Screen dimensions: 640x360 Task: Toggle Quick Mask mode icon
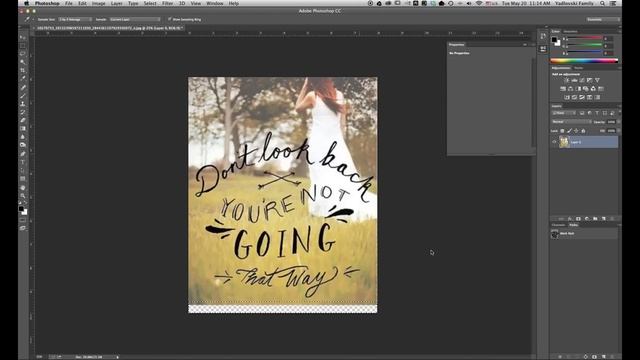point(23,220)
